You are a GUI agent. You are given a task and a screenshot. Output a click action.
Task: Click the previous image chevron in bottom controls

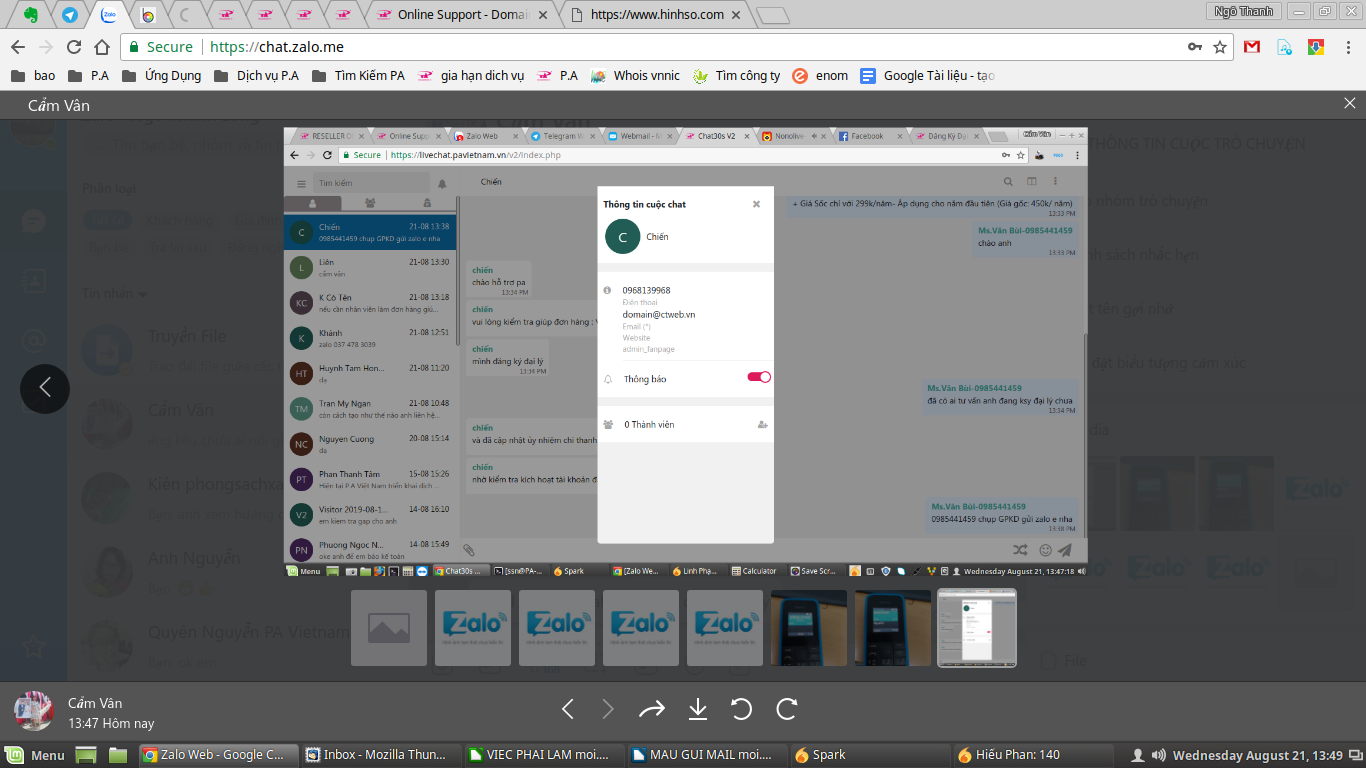pos(567,709)
